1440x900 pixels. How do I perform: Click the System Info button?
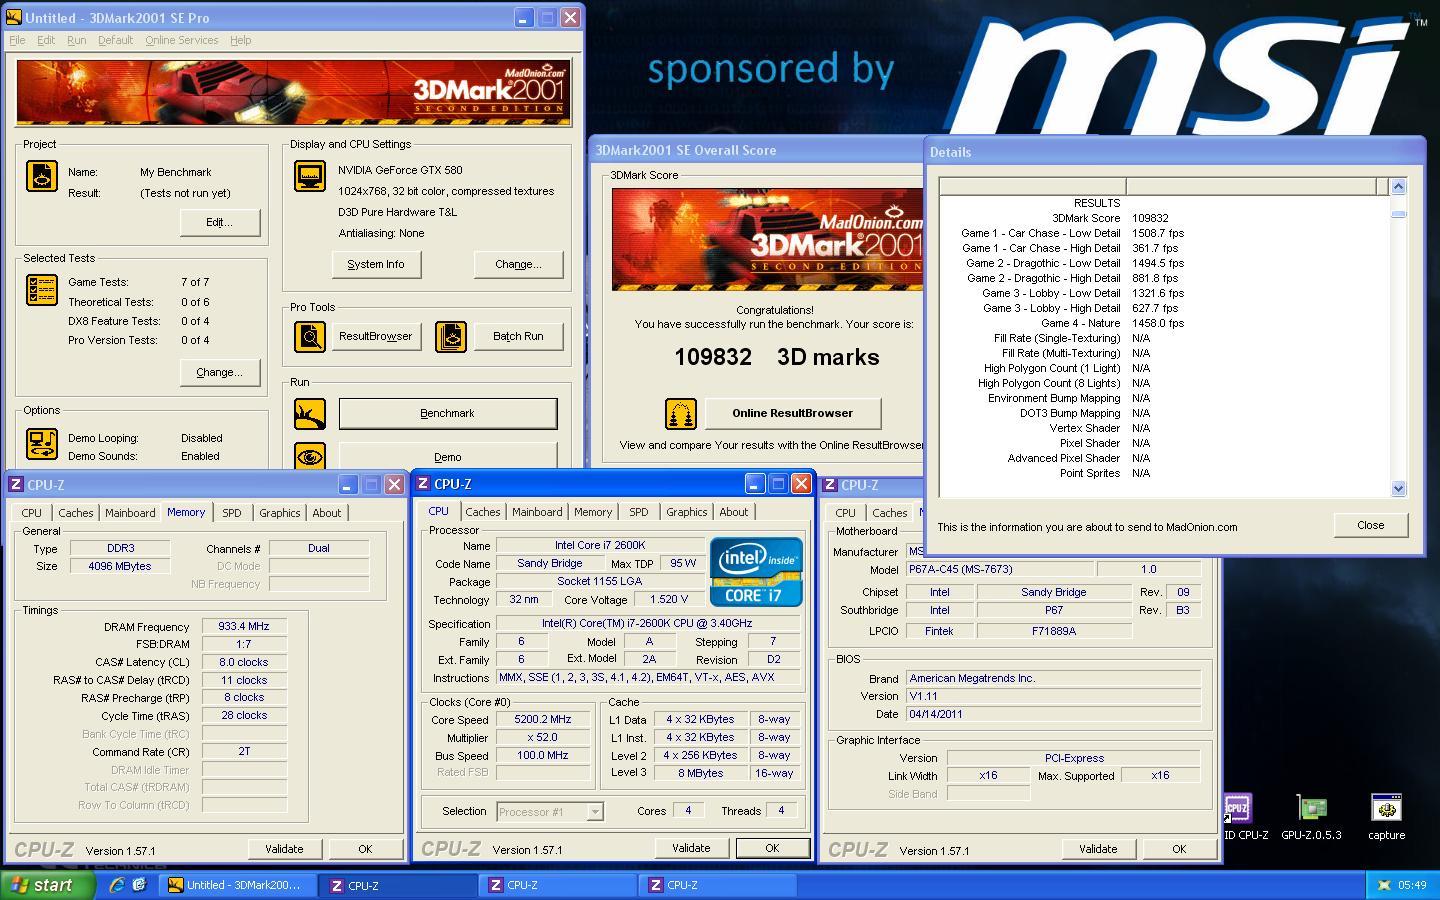click(376, 264)
